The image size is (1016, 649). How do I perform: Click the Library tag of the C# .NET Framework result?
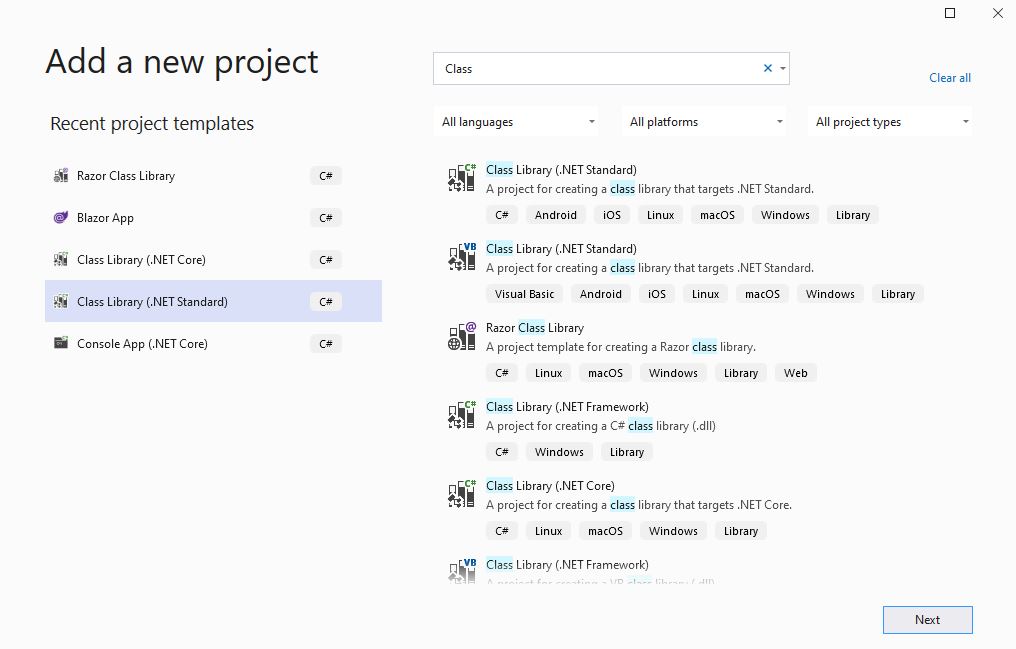627,452
